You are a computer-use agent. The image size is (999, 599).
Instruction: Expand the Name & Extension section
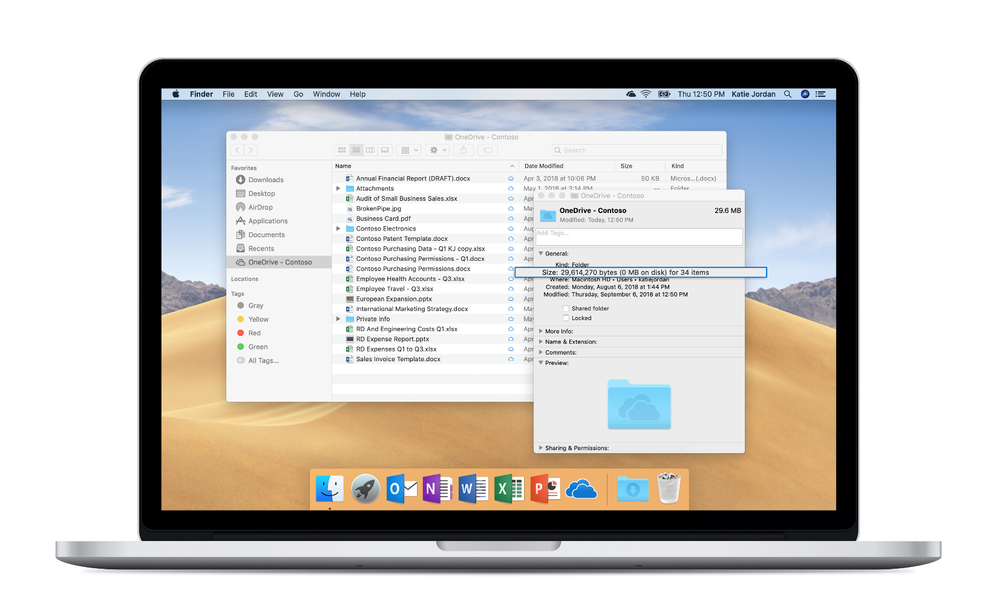(541, 342)
